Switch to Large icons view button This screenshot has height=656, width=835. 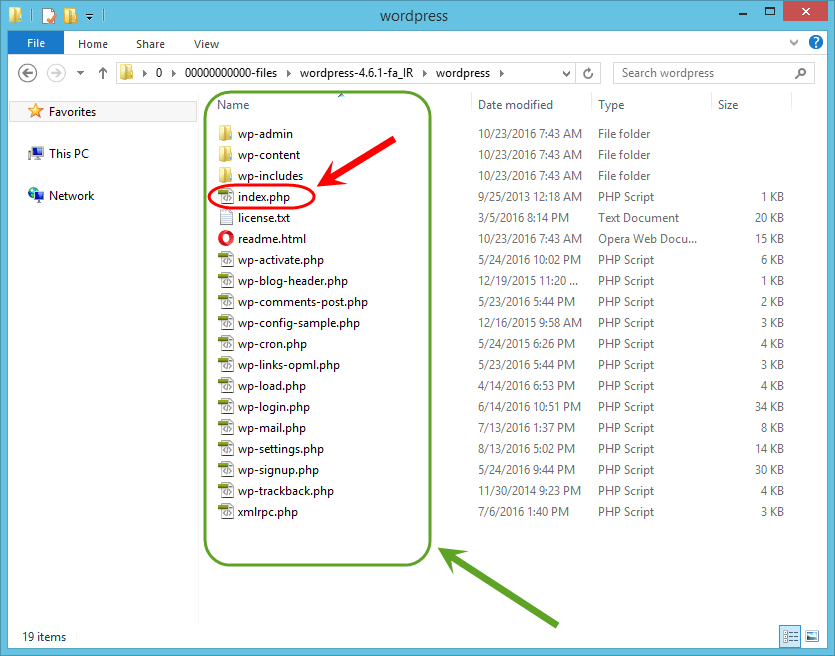click(x=812, y=636)
